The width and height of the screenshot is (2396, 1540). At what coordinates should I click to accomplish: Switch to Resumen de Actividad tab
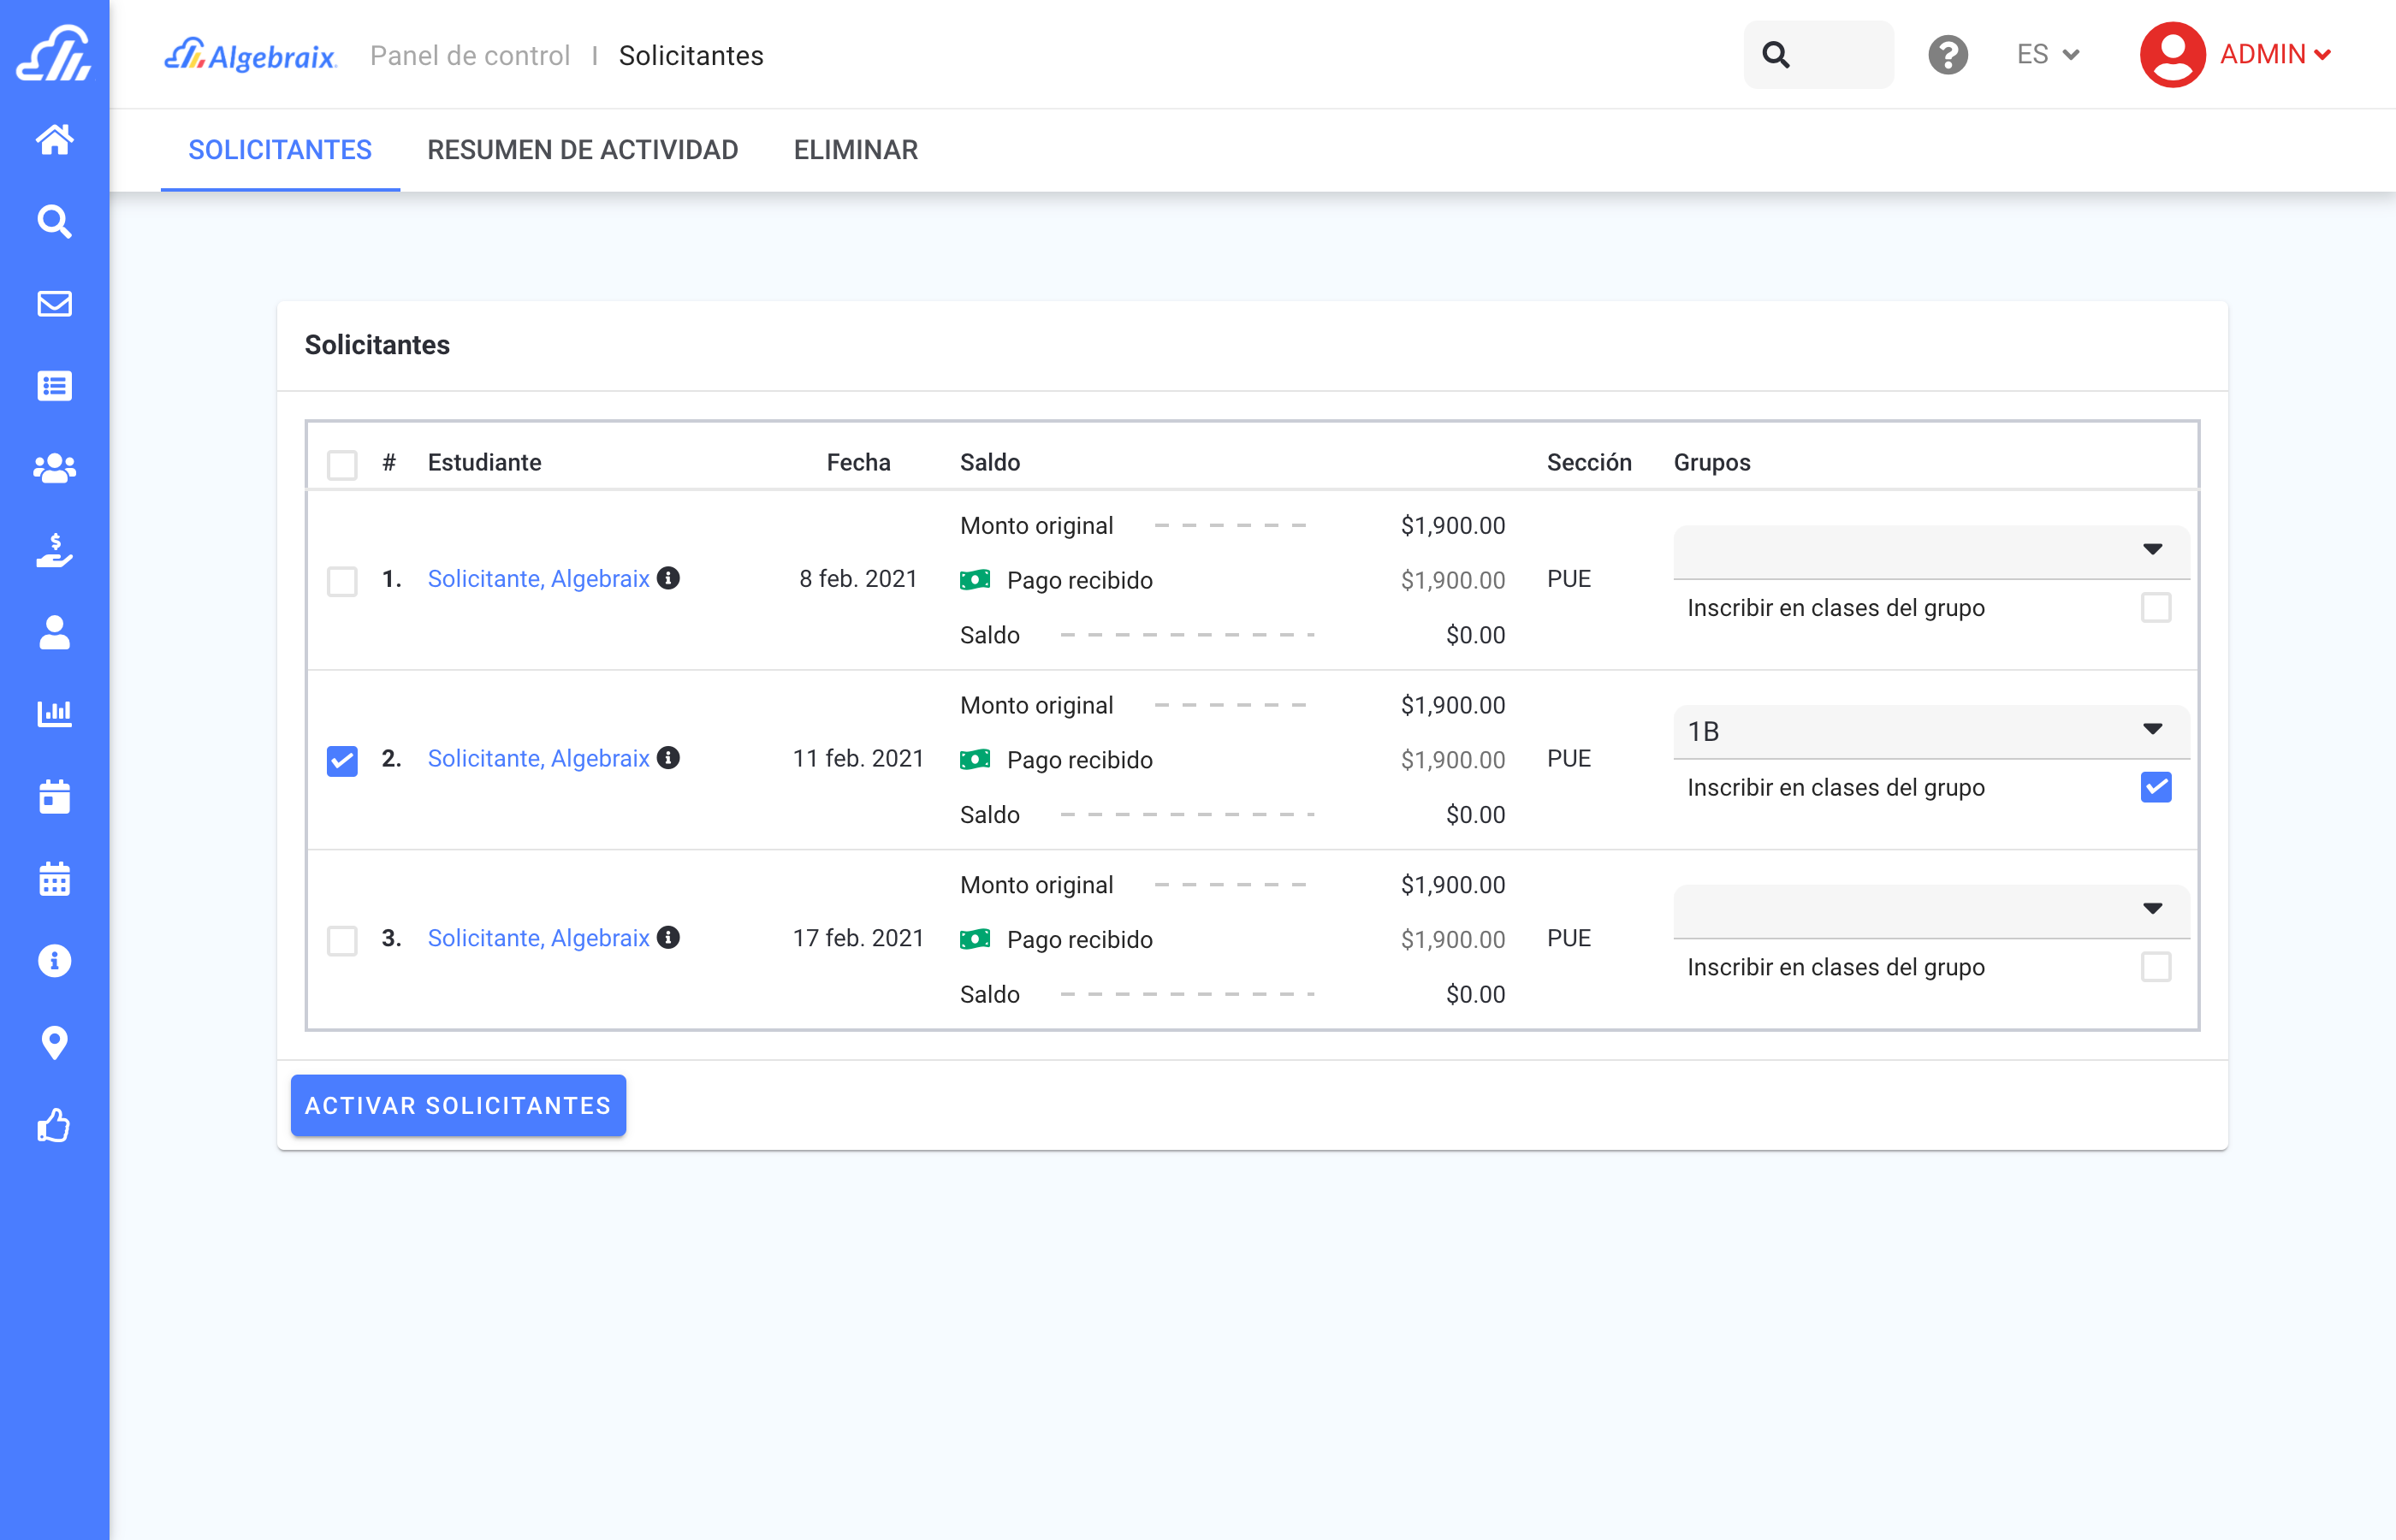(x=582, y=150)
